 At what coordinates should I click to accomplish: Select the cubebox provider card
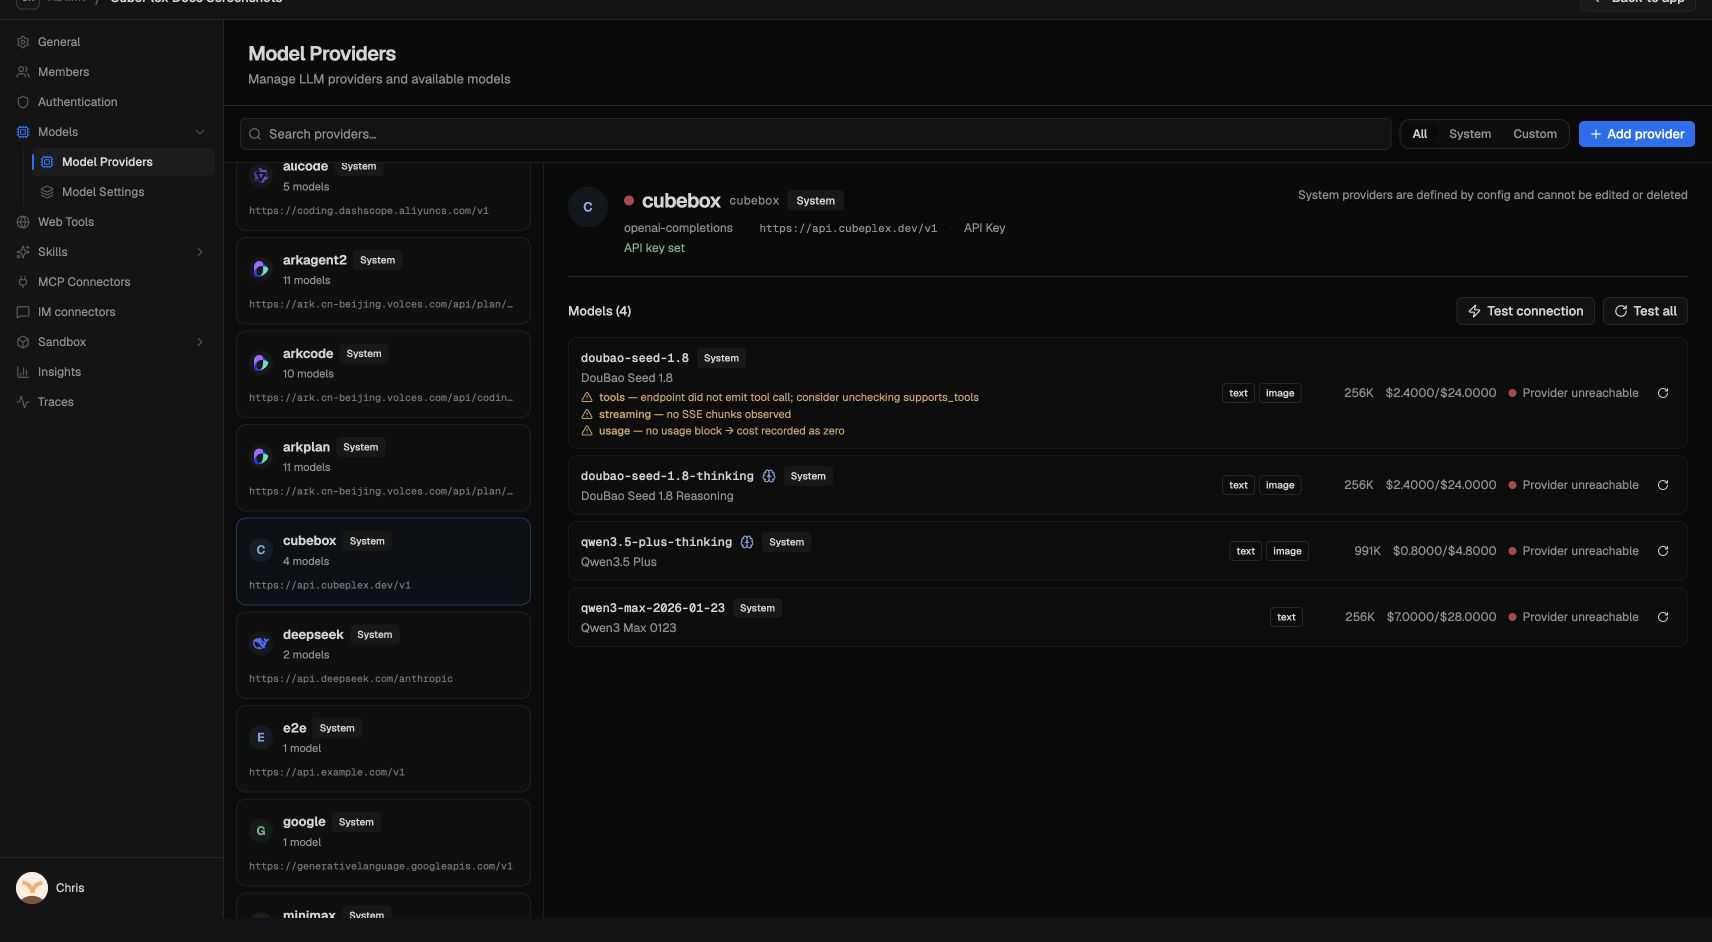pos(383,561)
